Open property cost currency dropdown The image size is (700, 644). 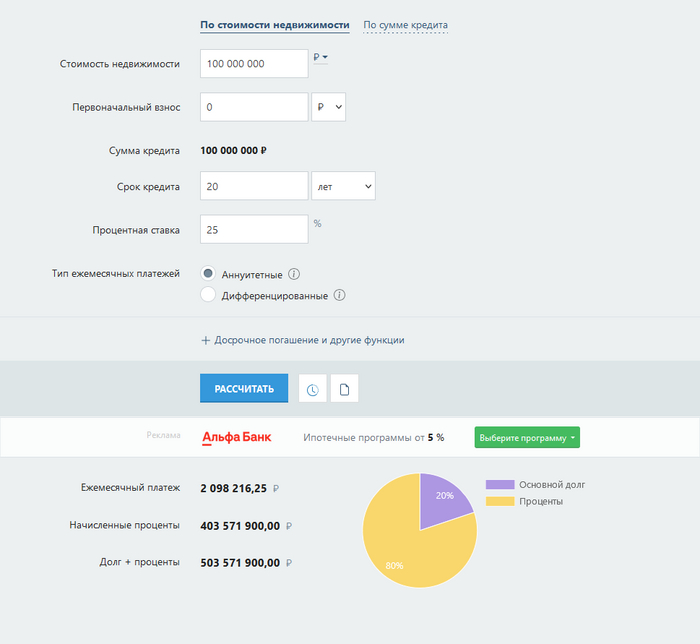[320, 58]
